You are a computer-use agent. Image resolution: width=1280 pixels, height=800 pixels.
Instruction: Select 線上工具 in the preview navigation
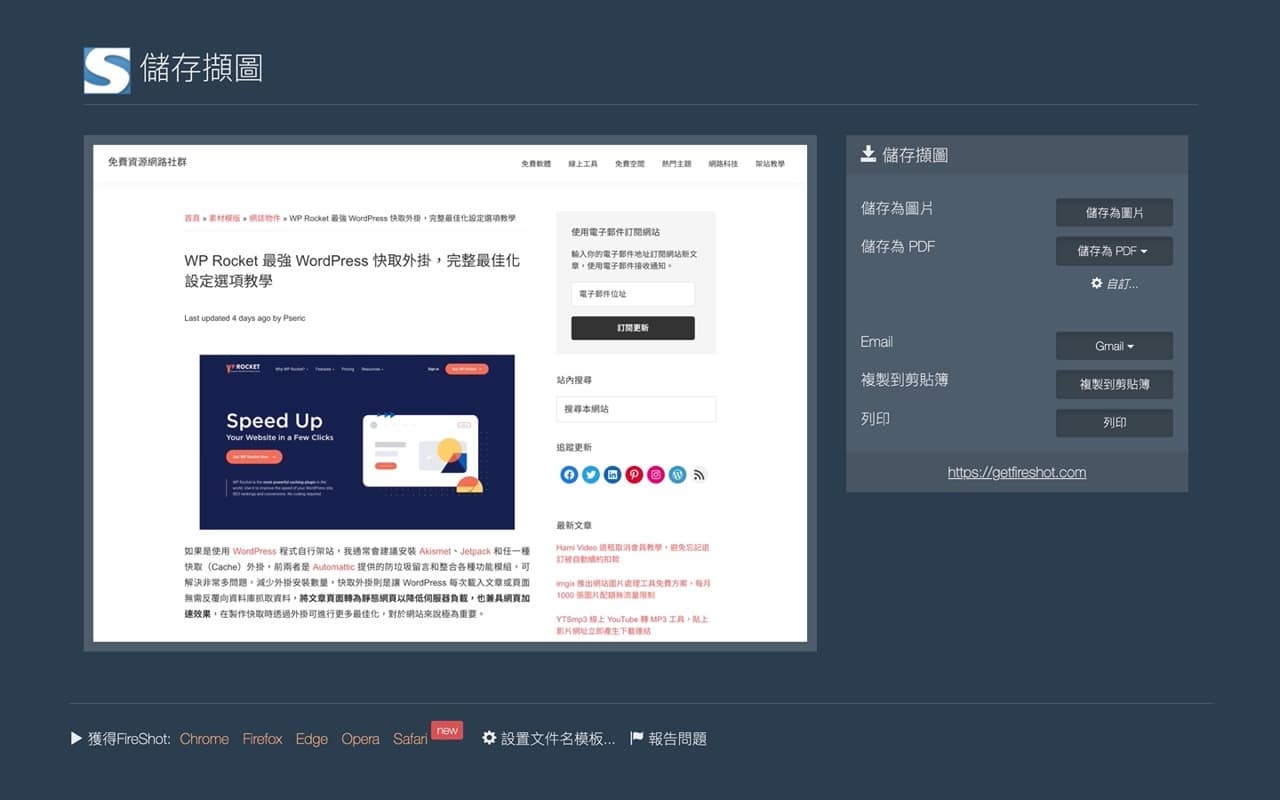(583, 163)
